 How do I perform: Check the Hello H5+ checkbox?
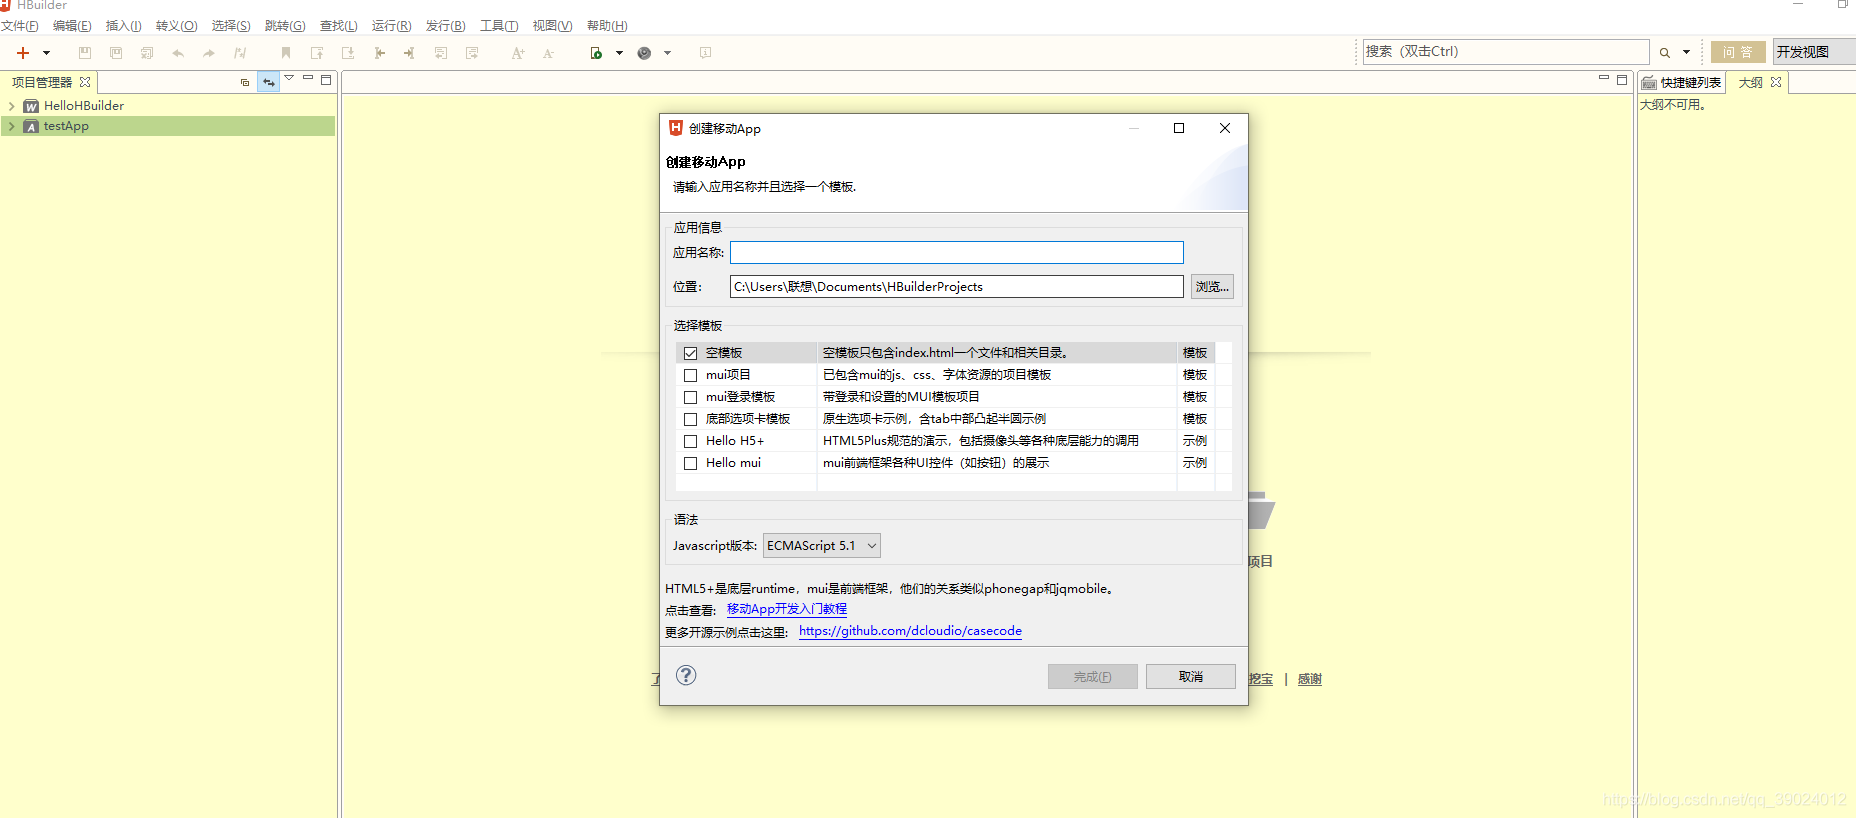point(690,441)
